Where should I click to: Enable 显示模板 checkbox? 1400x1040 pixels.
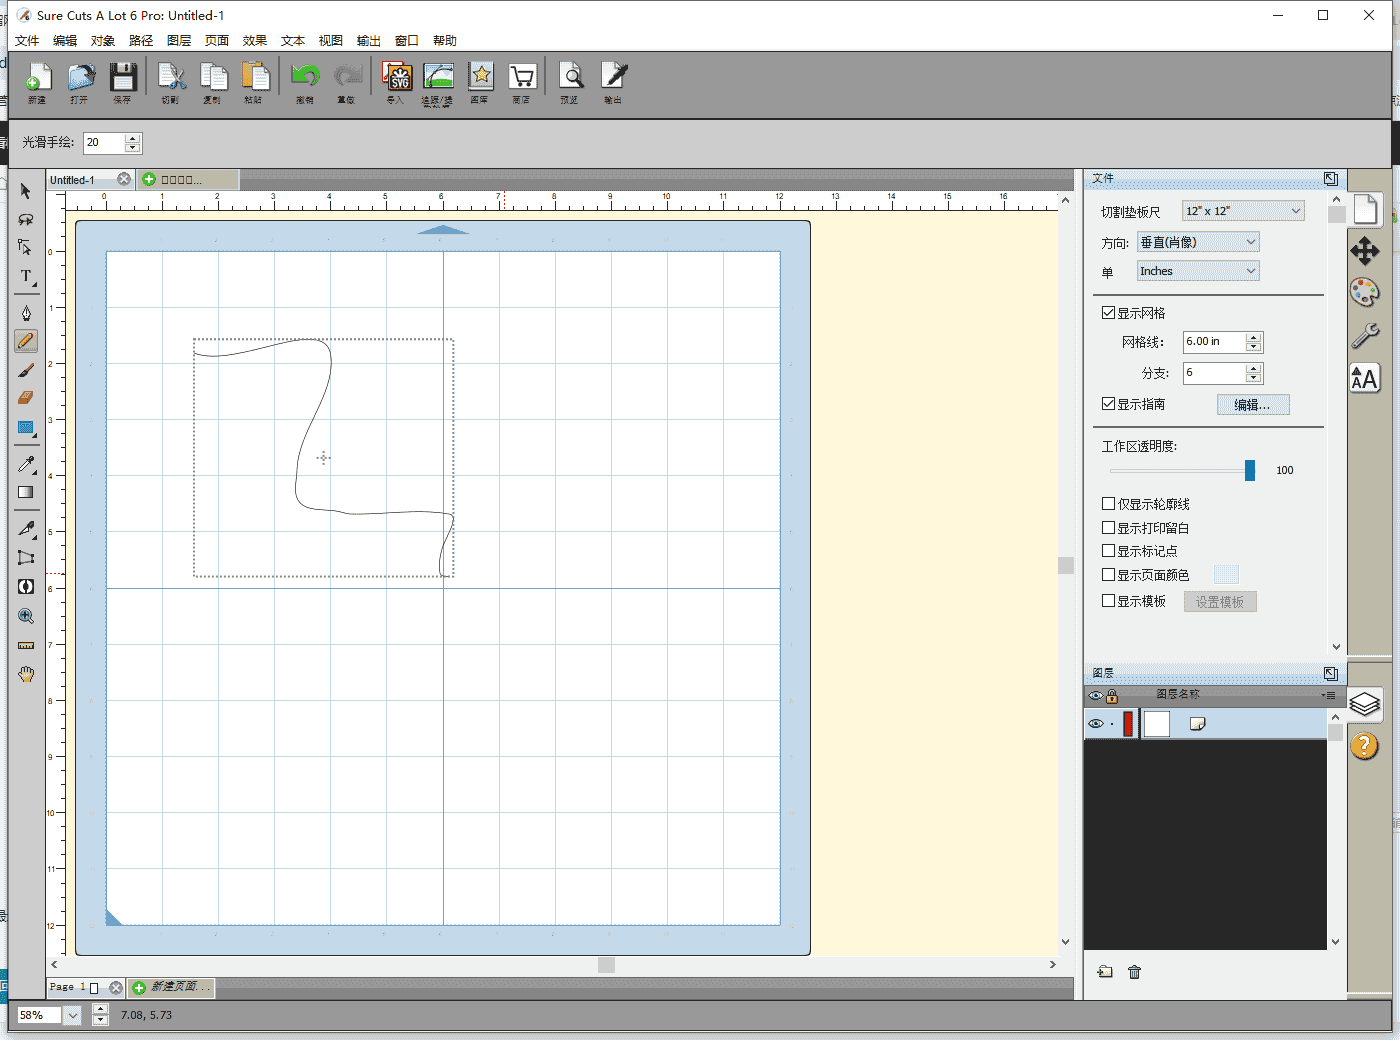point(1108,601)
